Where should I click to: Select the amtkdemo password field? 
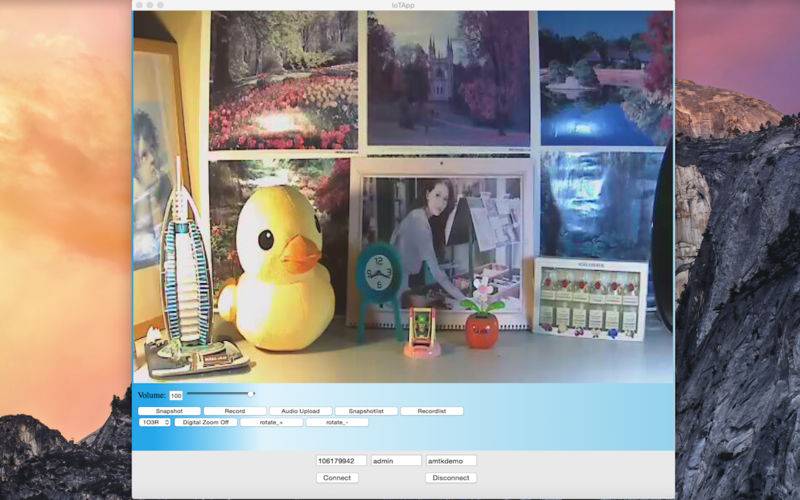point(451,461)
